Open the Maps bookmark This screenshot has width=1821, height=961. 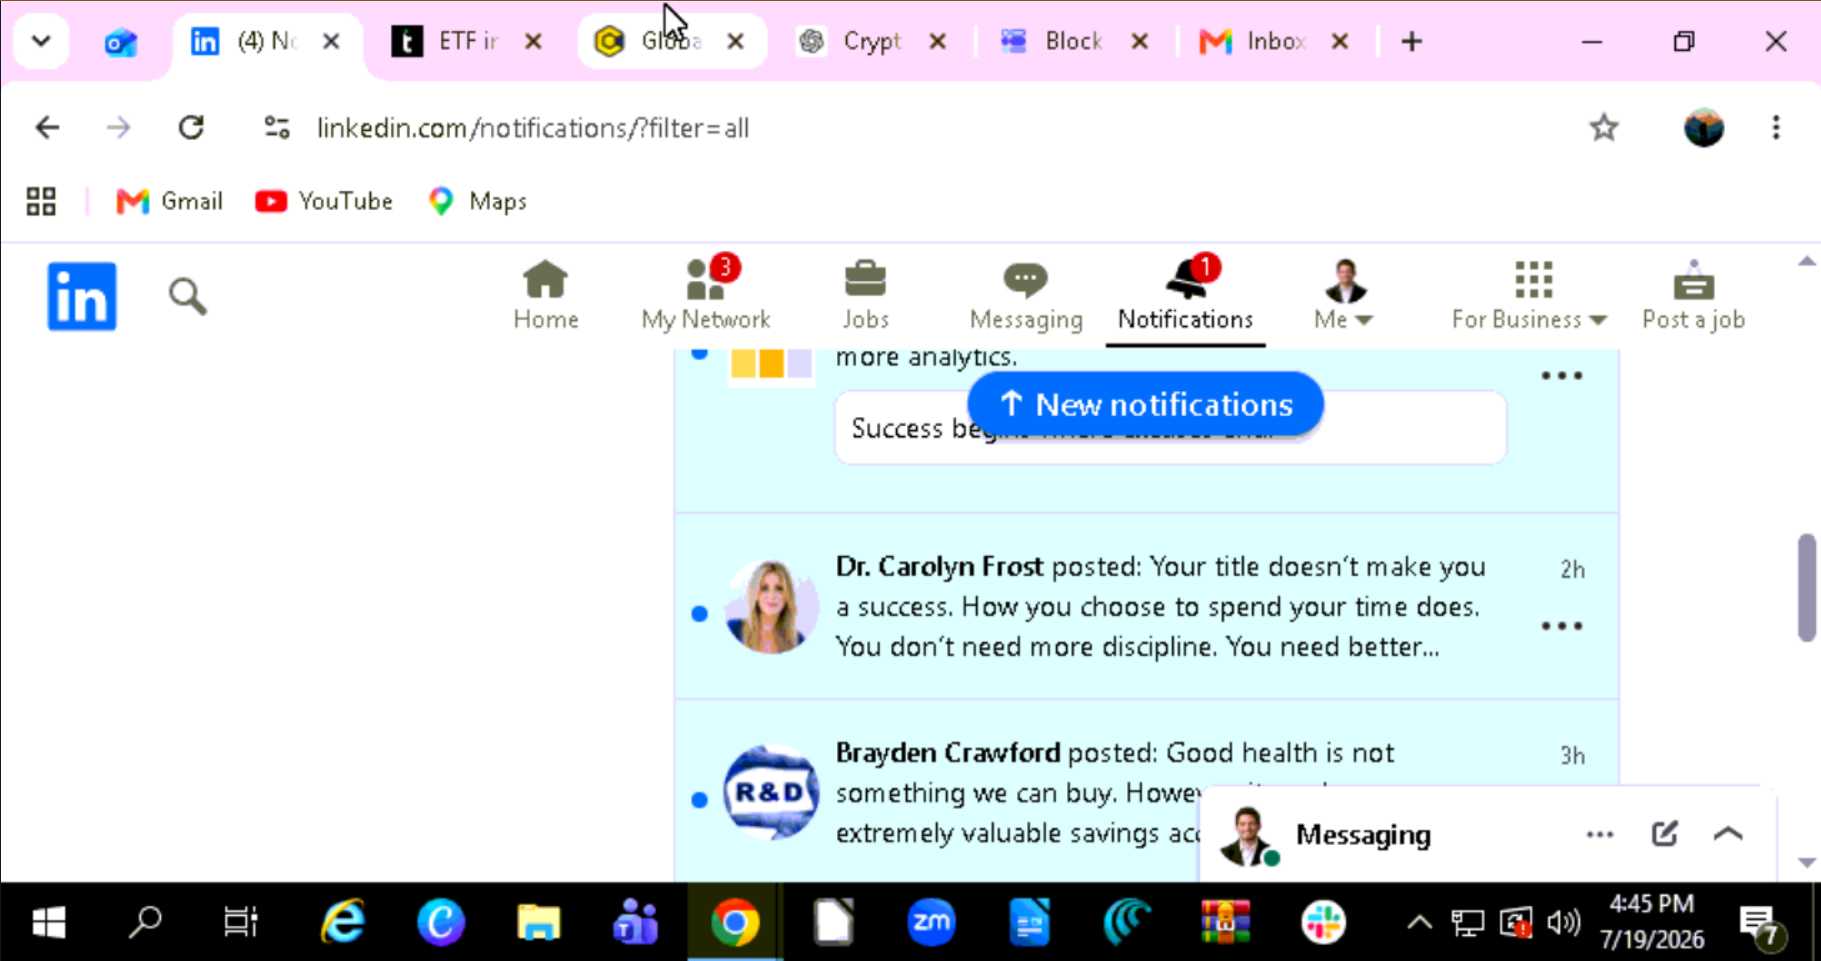(x=478, y=201)
